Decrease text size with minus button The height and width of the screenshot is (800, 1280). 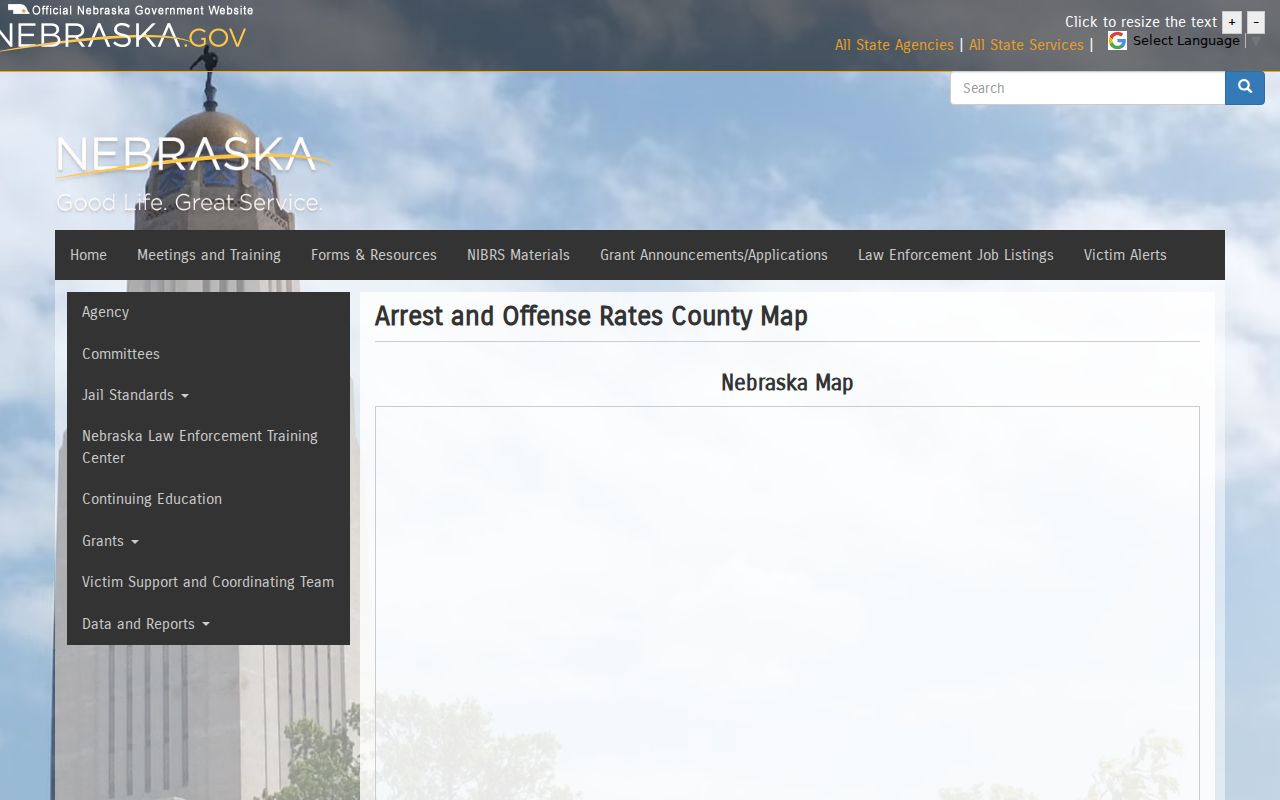click(x=1256, y=22)
